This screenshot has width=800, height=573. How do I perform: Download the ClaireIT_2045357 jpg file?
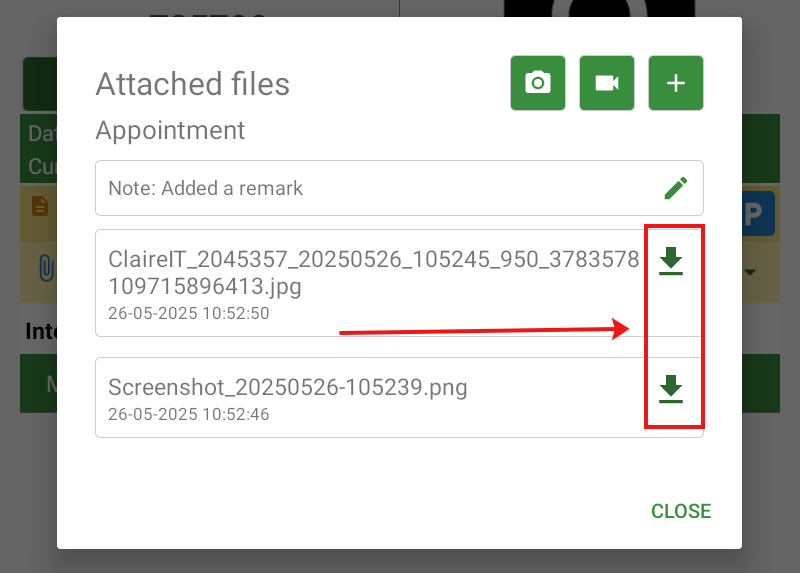click(670, 261)
